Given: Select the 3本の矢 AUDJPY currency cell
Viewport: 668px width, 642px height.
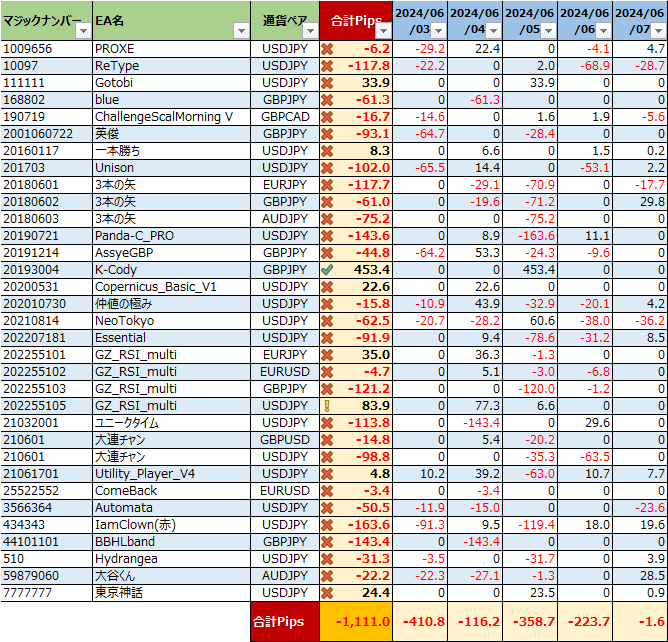Looking at the screenshot, I should [x=285, y=219].
